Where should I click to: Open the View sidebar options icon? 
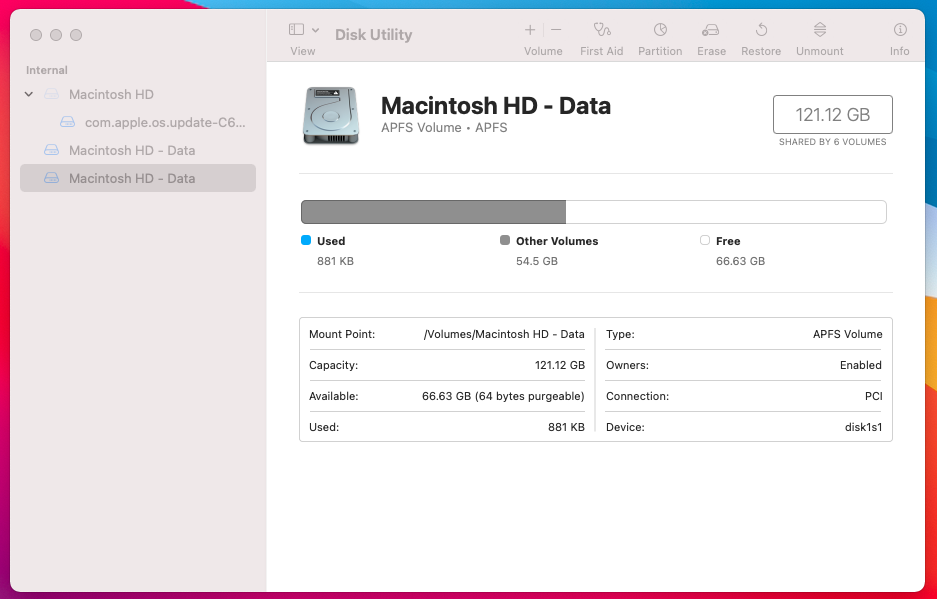click(x=296, y=29)
